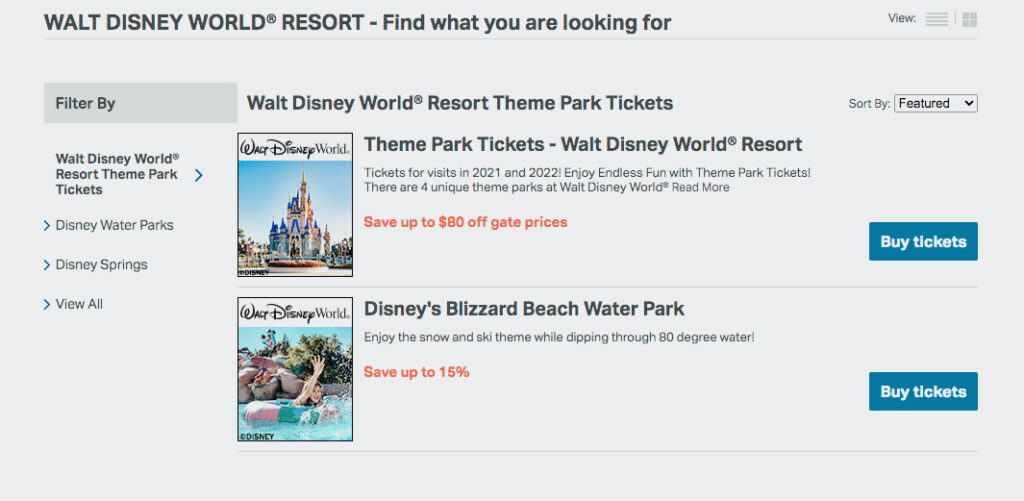
Task: Click the 'Filter By' header
Action: tap(140, 103)
